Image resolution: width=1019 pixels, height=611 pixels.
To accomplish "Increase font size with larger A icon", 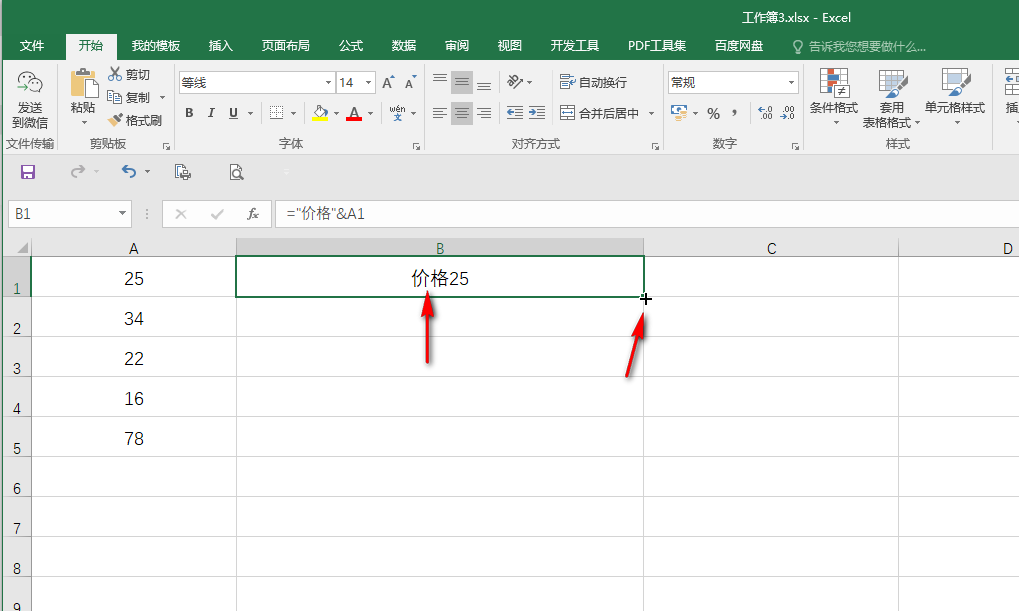I will 388,83.
